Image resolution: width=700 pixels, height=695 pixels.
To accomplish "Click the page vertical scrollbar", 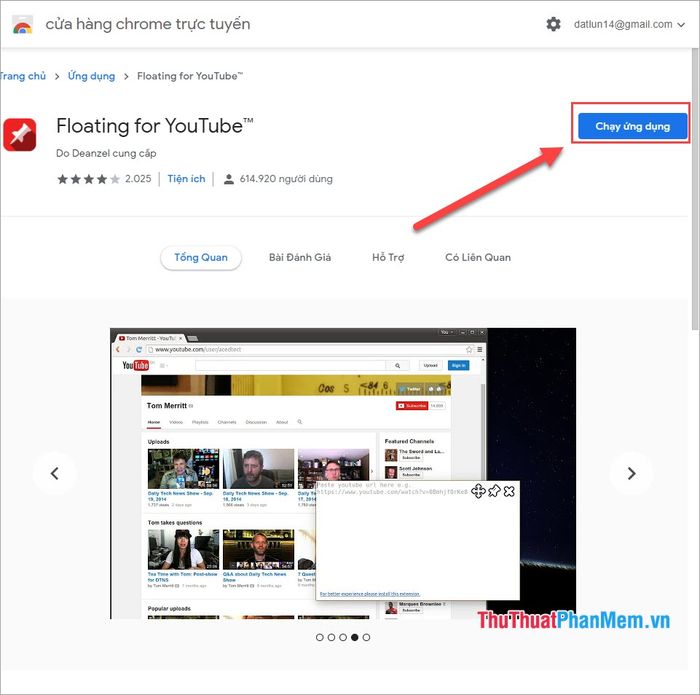I will pyautogui.click(x=695, y=187).
